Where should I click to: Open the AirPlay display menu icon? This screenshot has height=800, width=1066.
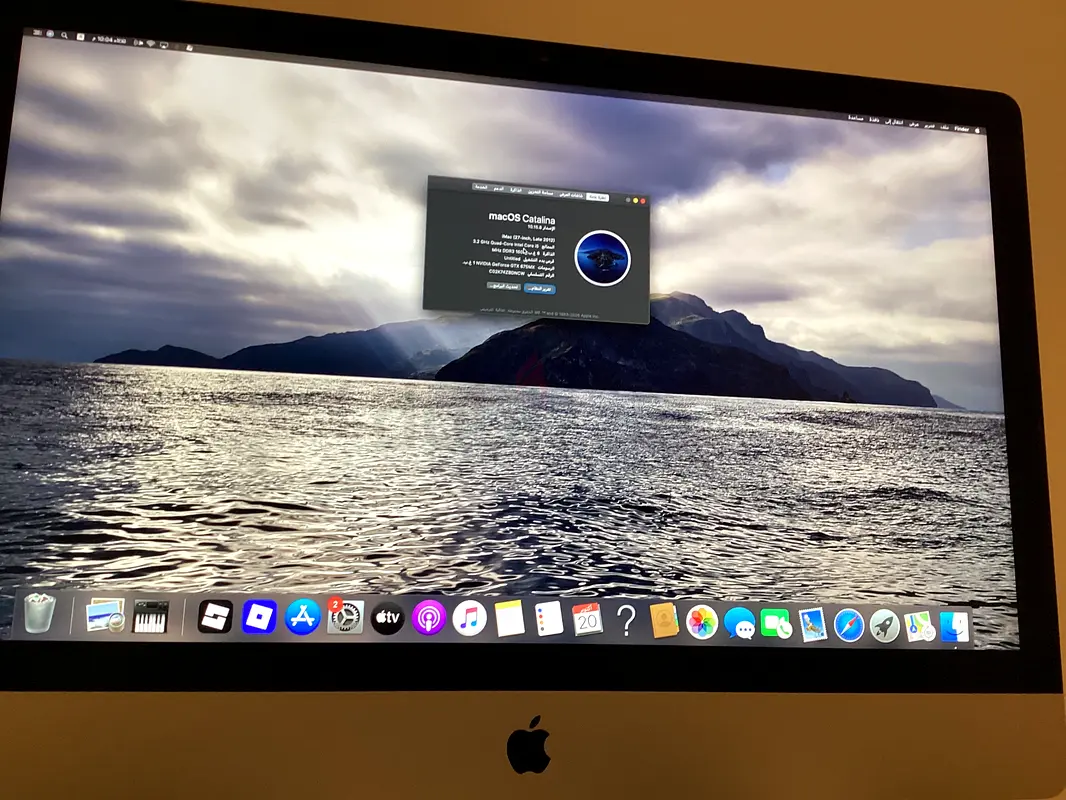(164, 45)
